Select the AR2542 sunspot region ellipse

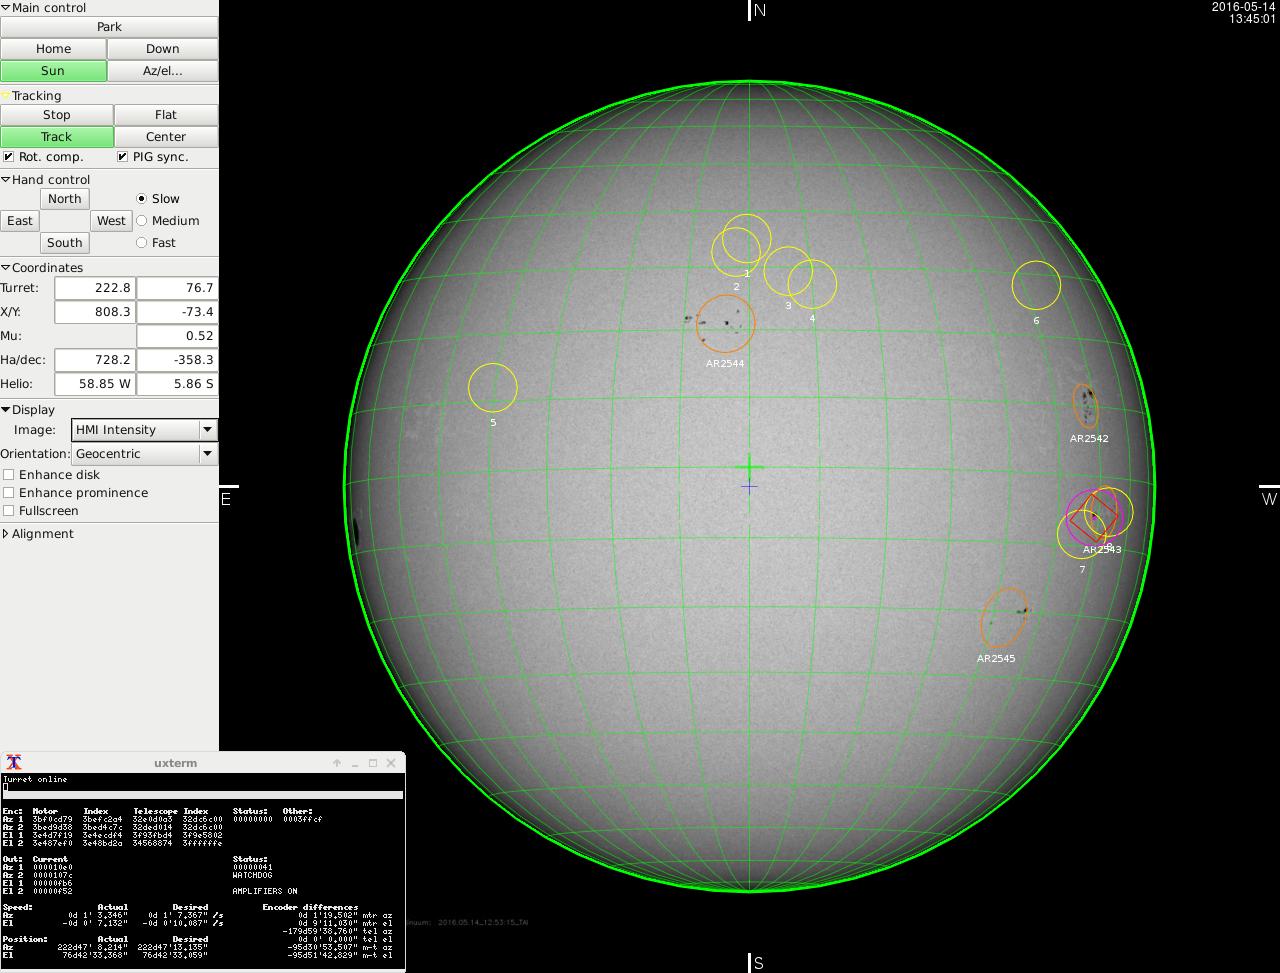pos(1085,405)
